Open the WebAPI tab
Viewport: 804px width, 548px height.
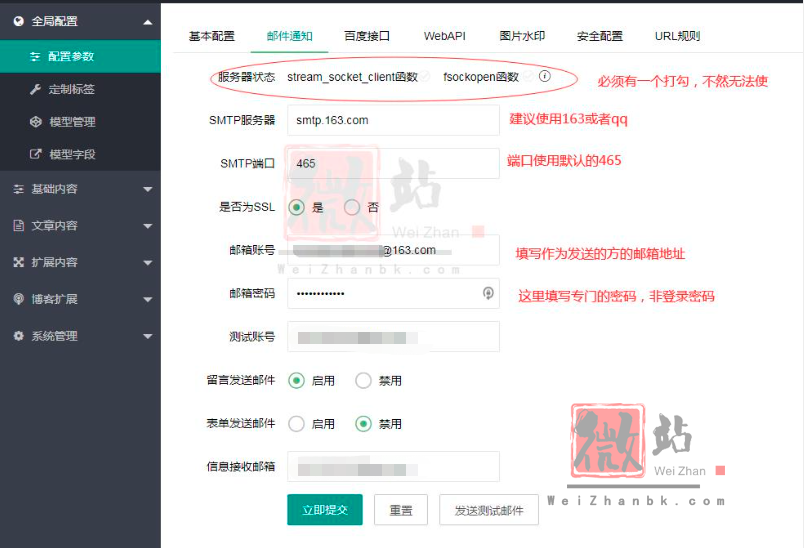point(445,36)
